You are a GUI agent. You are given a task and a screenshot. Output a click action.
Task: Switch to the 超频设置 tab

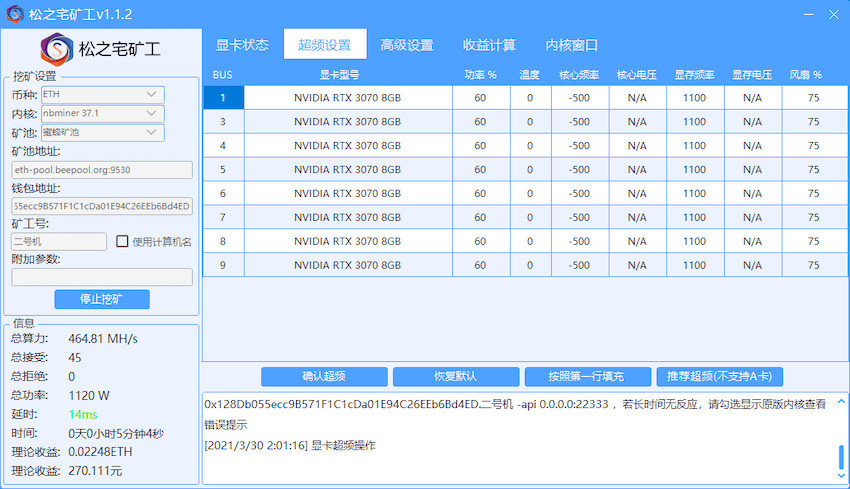pos(325,44)
